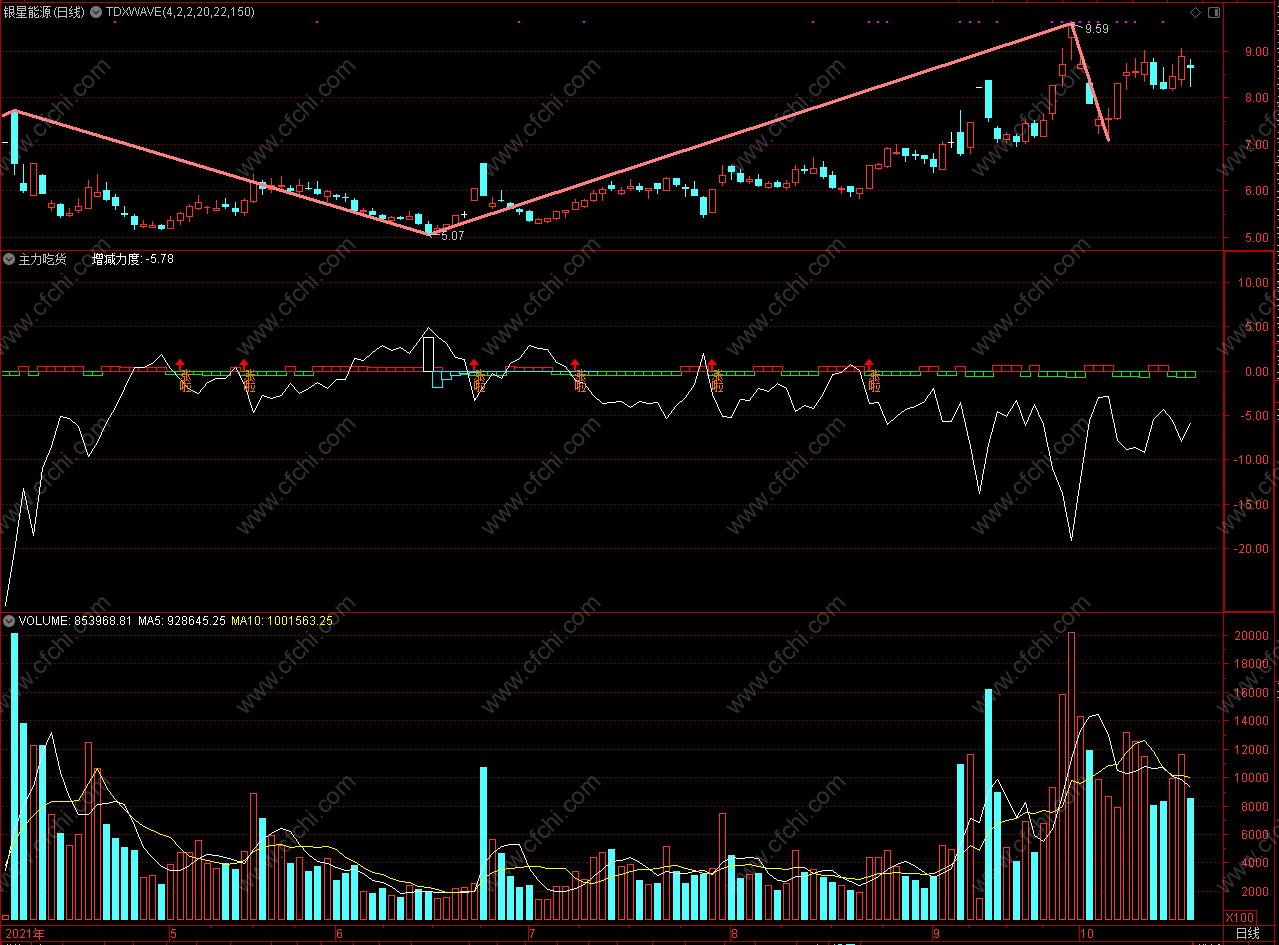The width and height of the screenshot is (1279, 945).
Task: Click the tallest red volume bar near October
Action: pyautogui.click(x=1072, y=776)
